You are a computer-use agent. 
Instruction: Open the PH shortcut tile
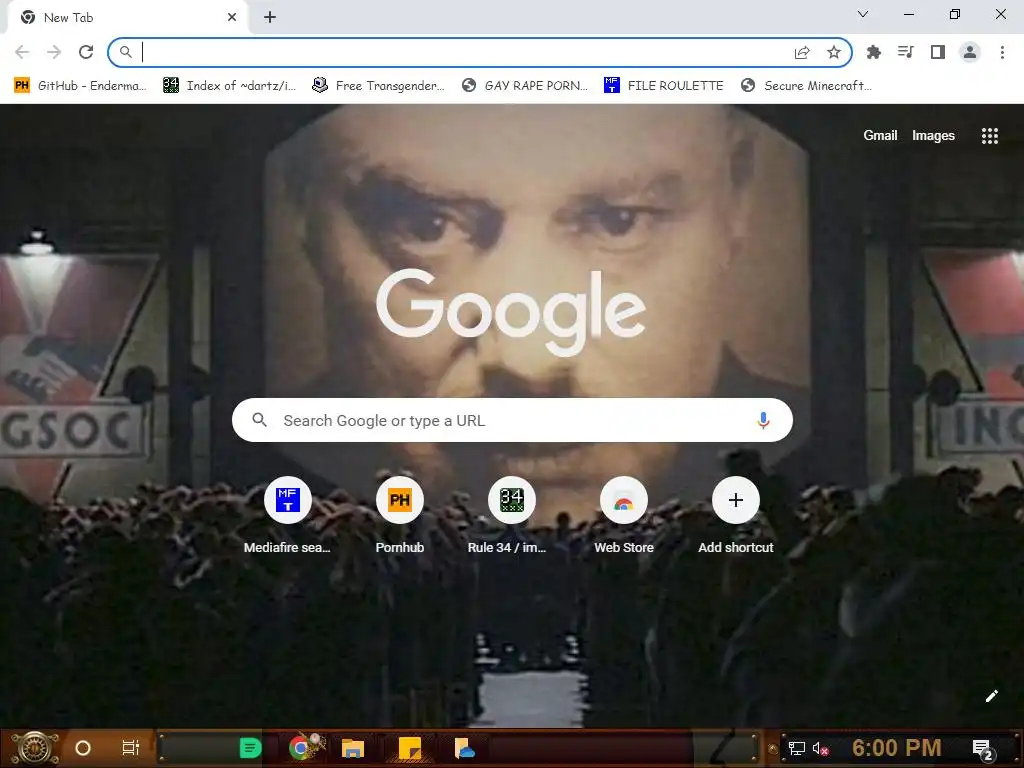pyautogui.click(x=400, y=516)
